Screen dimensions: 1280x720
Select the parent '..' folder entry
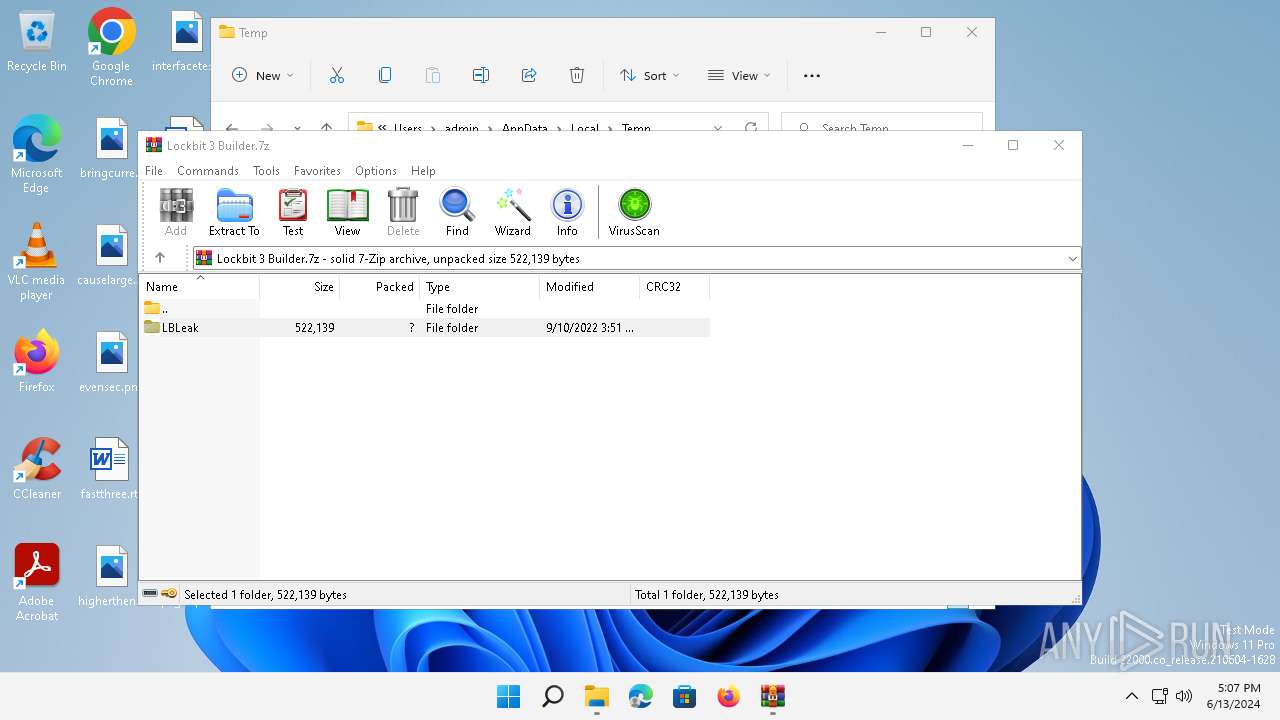426,309
